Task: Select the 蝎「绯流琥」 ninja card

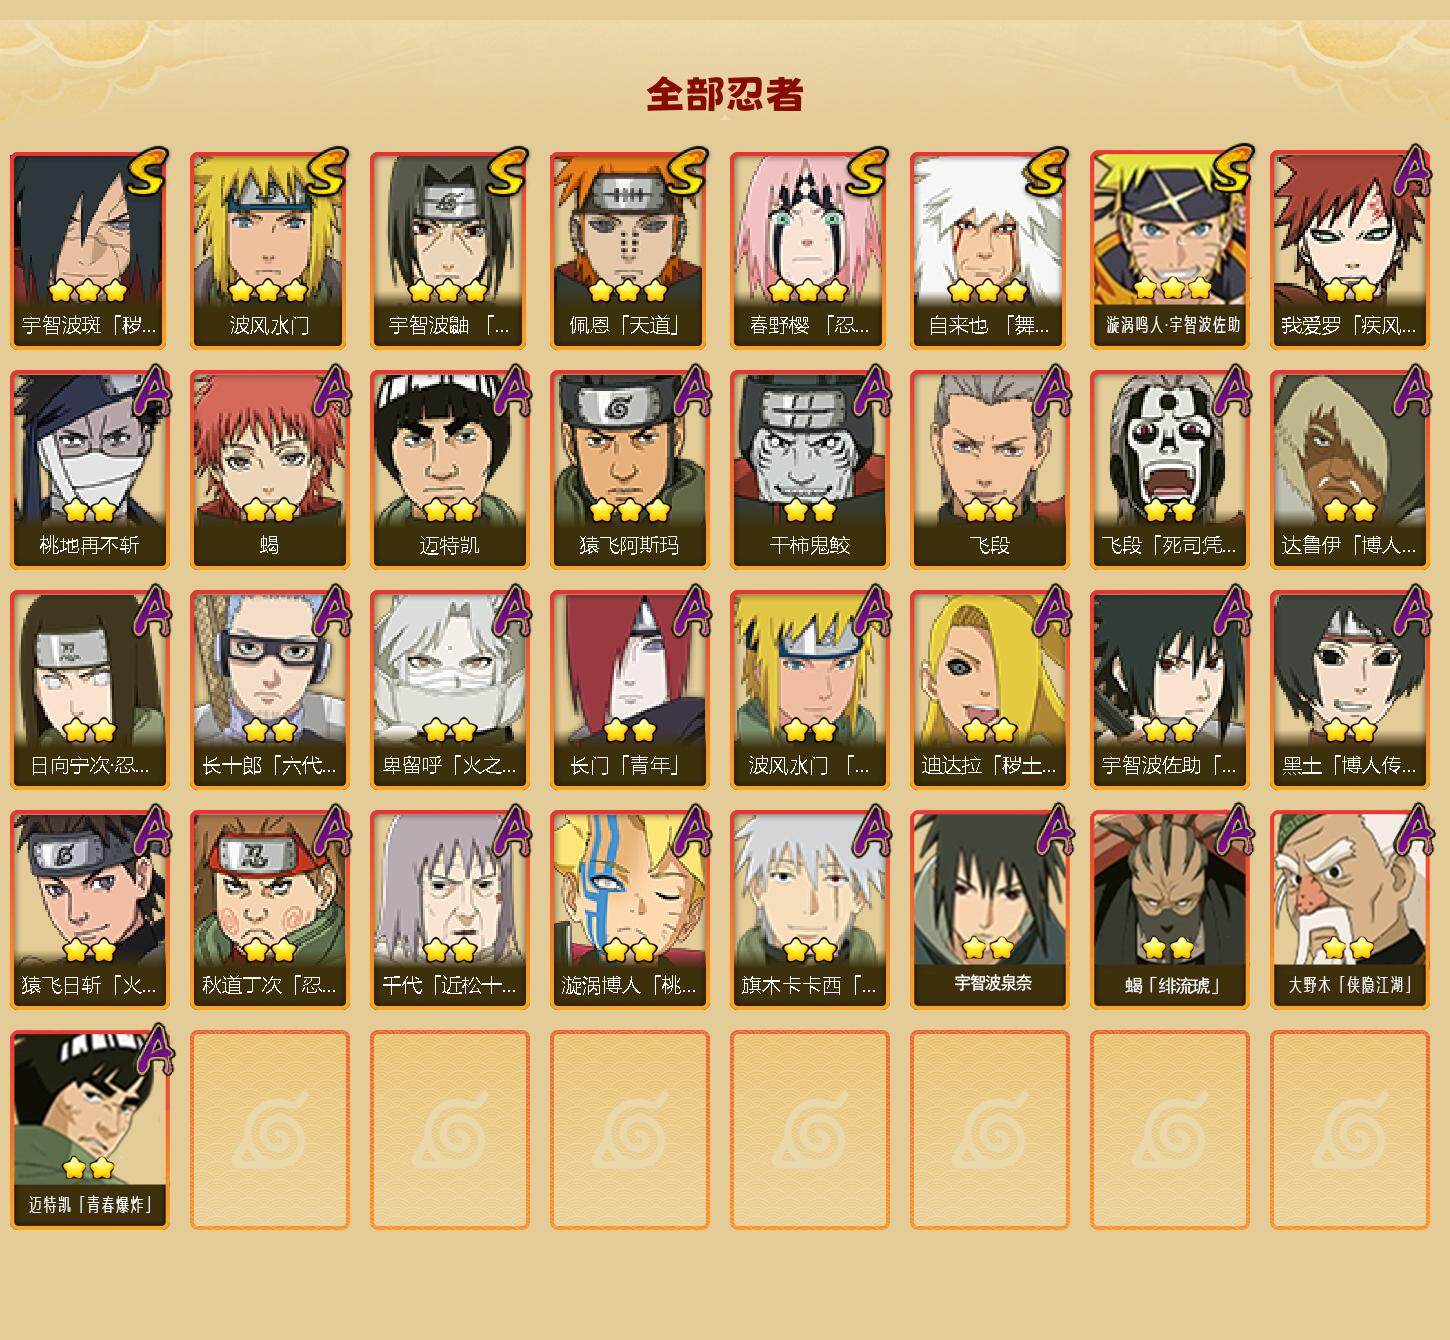Action: (1170, 910)
